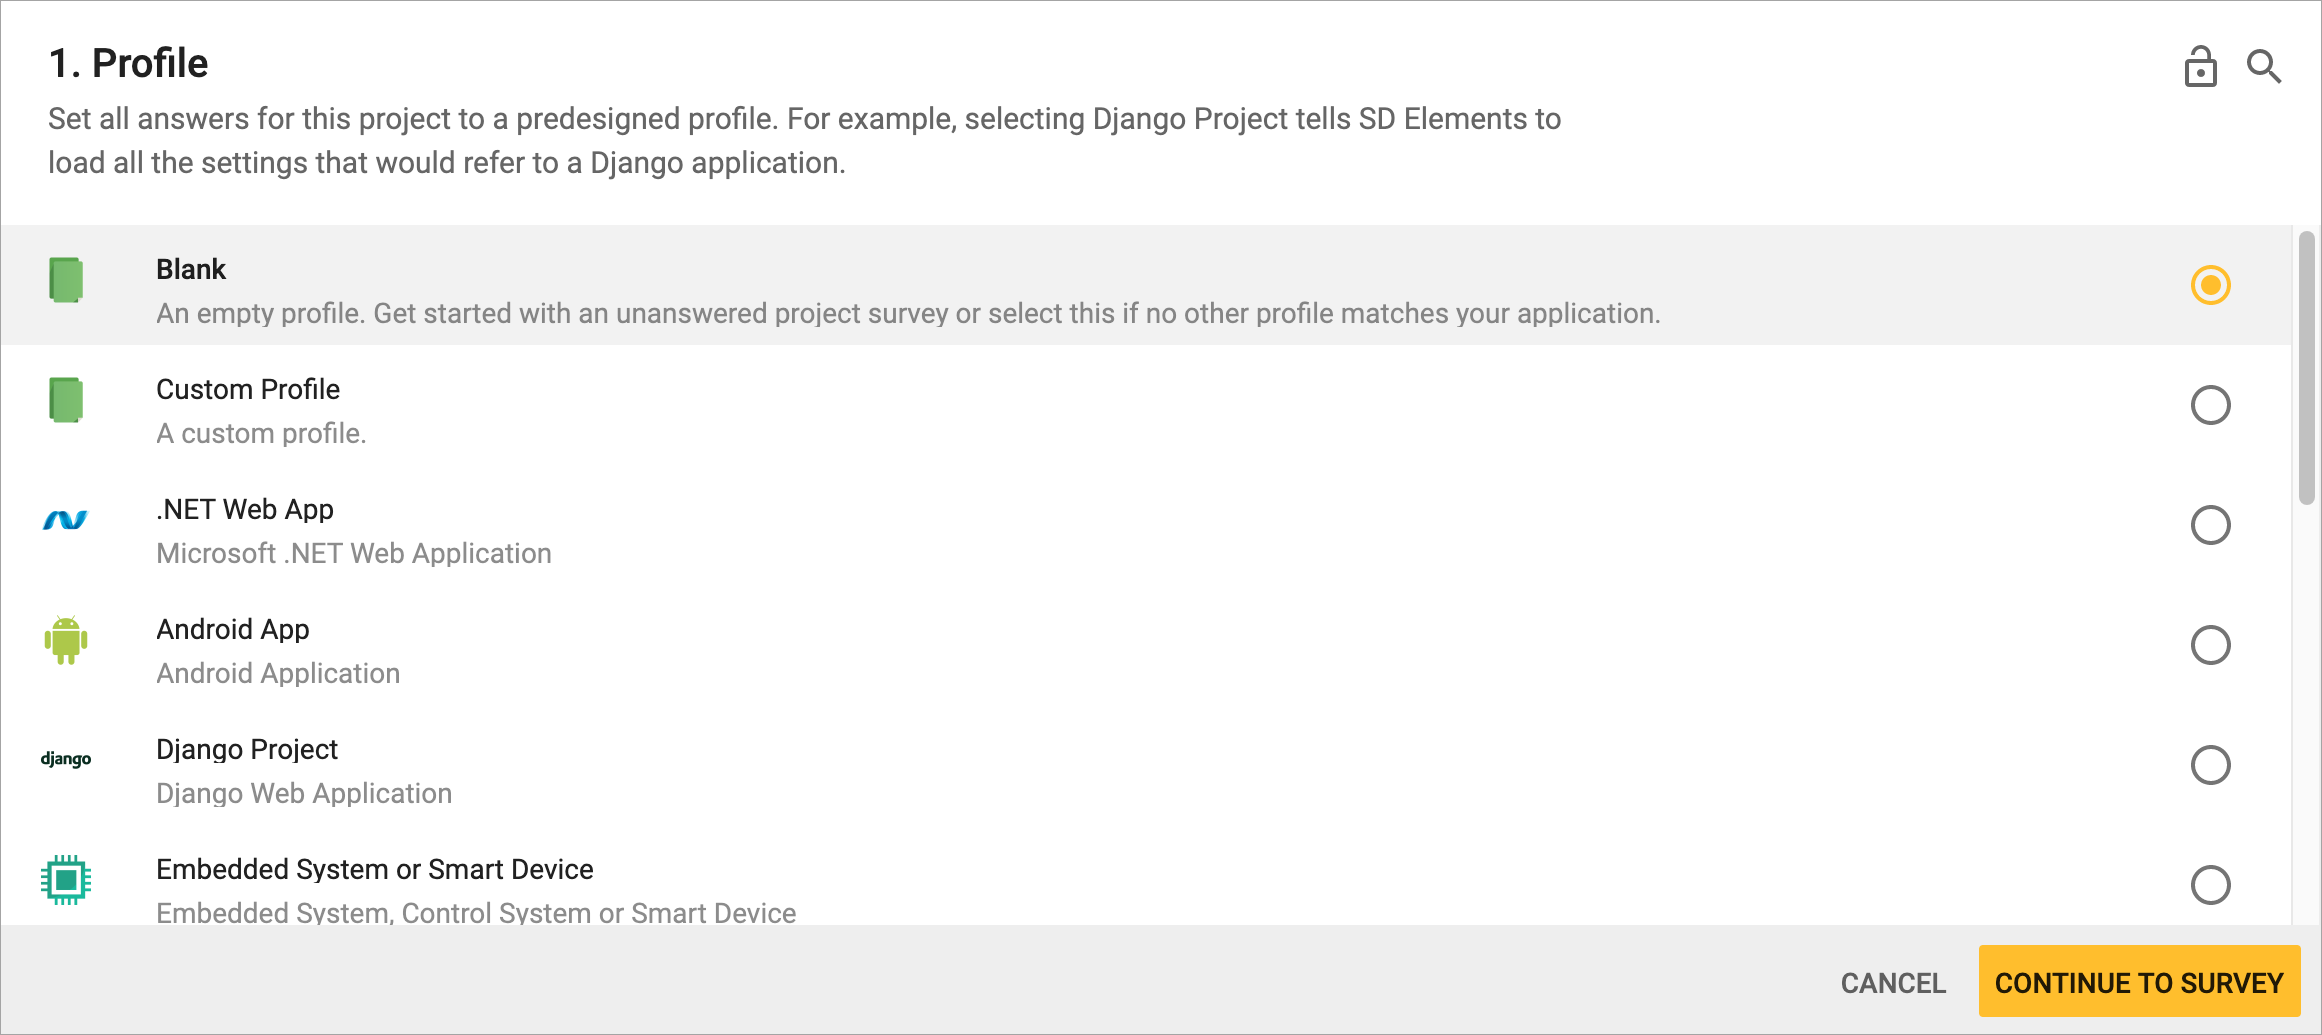Click the Embedded System chip icon
This screenshot has height=1035, width=2322.
tap(66, 881)
